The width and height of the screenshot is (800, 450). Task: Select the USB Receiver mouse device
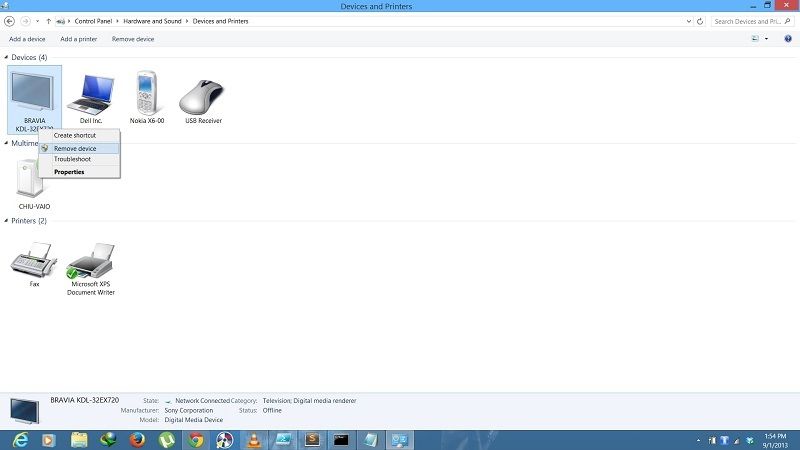click(203, 101)
